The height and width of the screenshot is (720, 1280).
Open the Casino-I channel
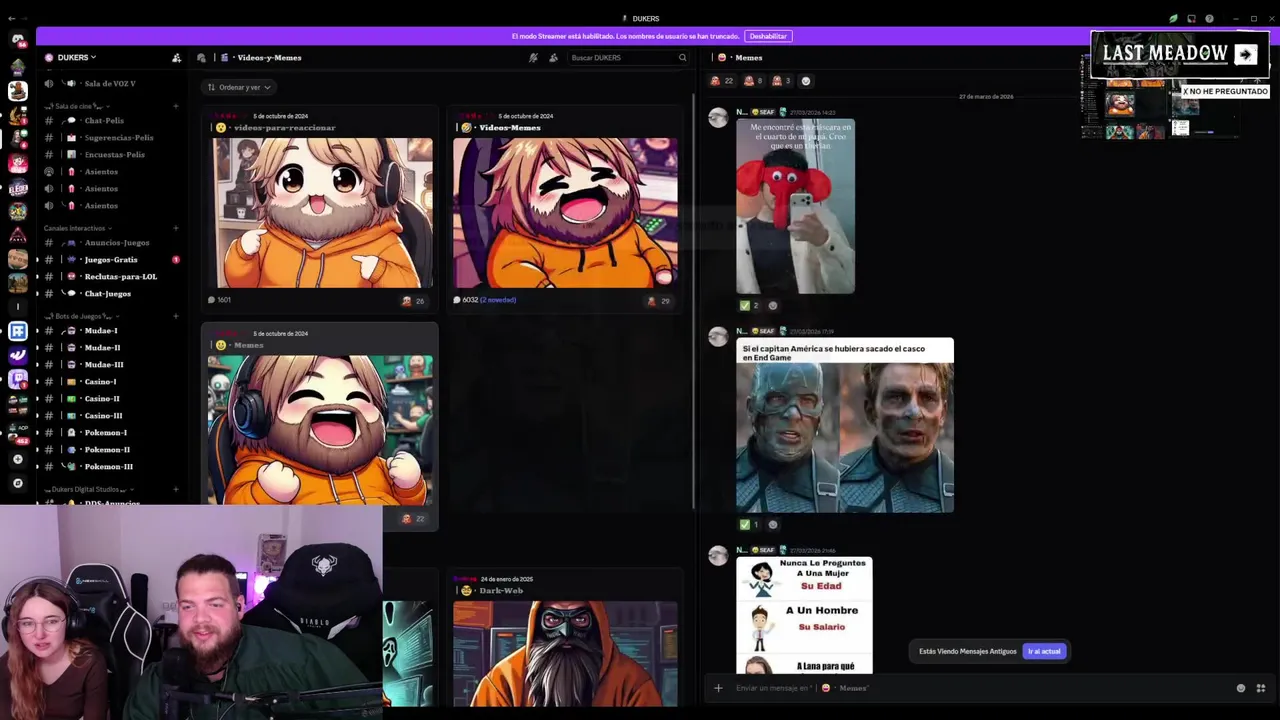click(110, 382)
